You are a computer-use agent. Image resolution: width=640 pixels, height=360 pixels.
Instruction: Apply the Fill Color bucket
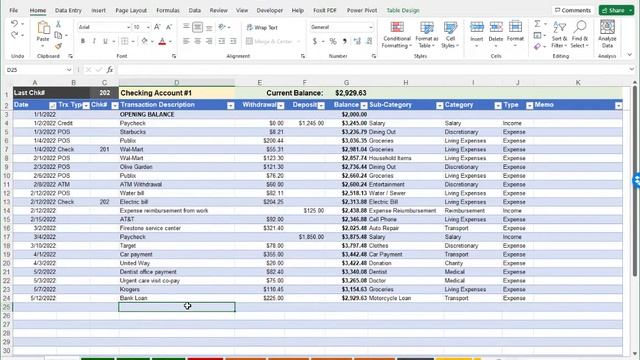[144, 41]
